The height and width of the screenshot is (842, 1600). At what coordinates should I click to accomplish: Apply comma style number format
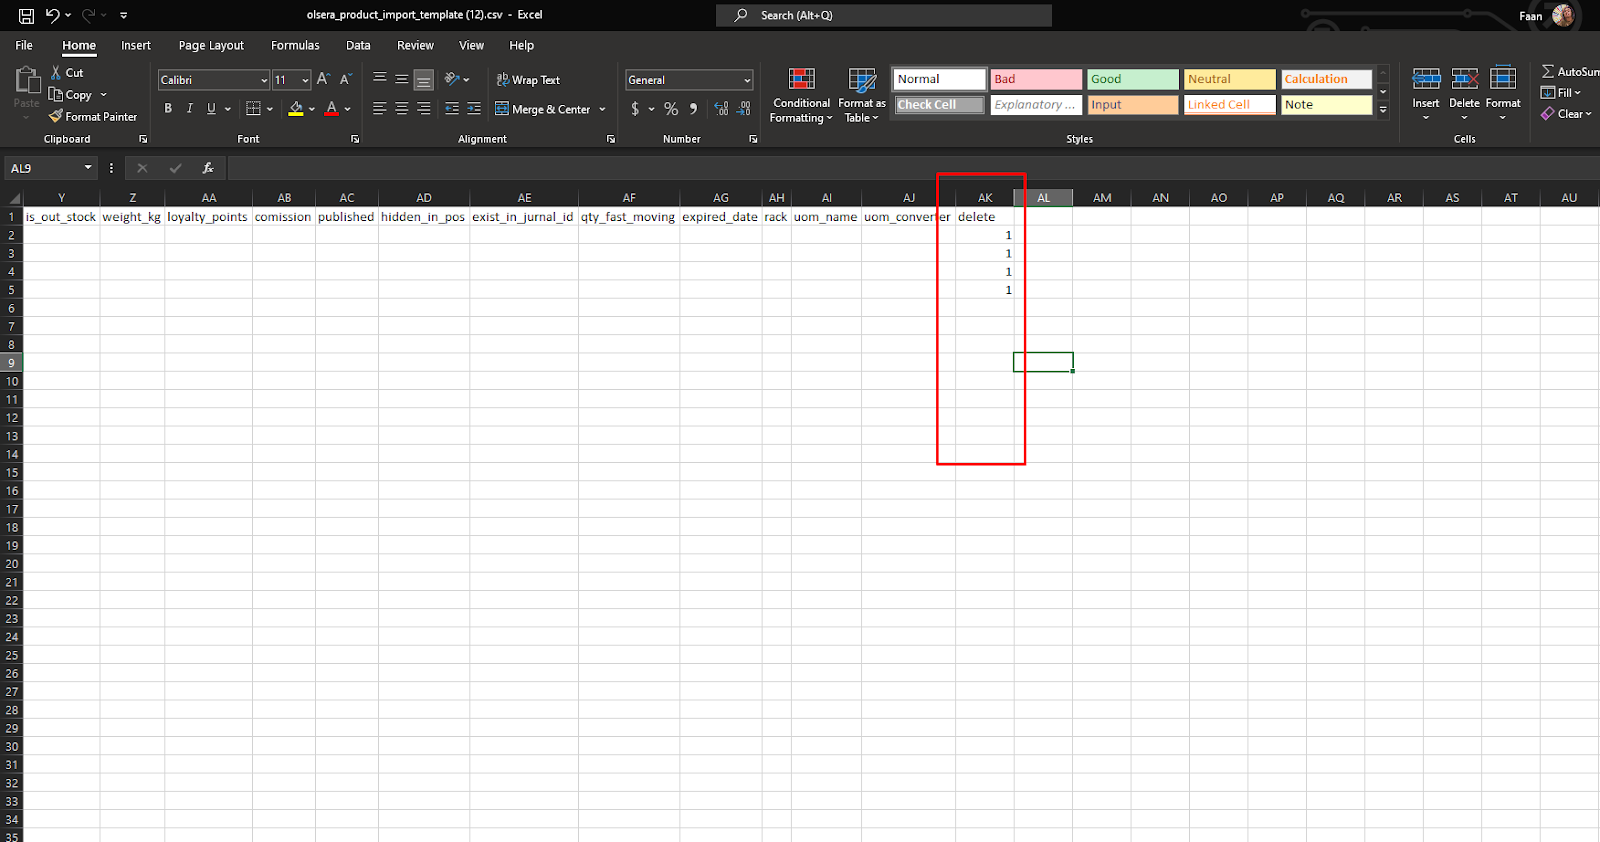(x=693, y=109)
